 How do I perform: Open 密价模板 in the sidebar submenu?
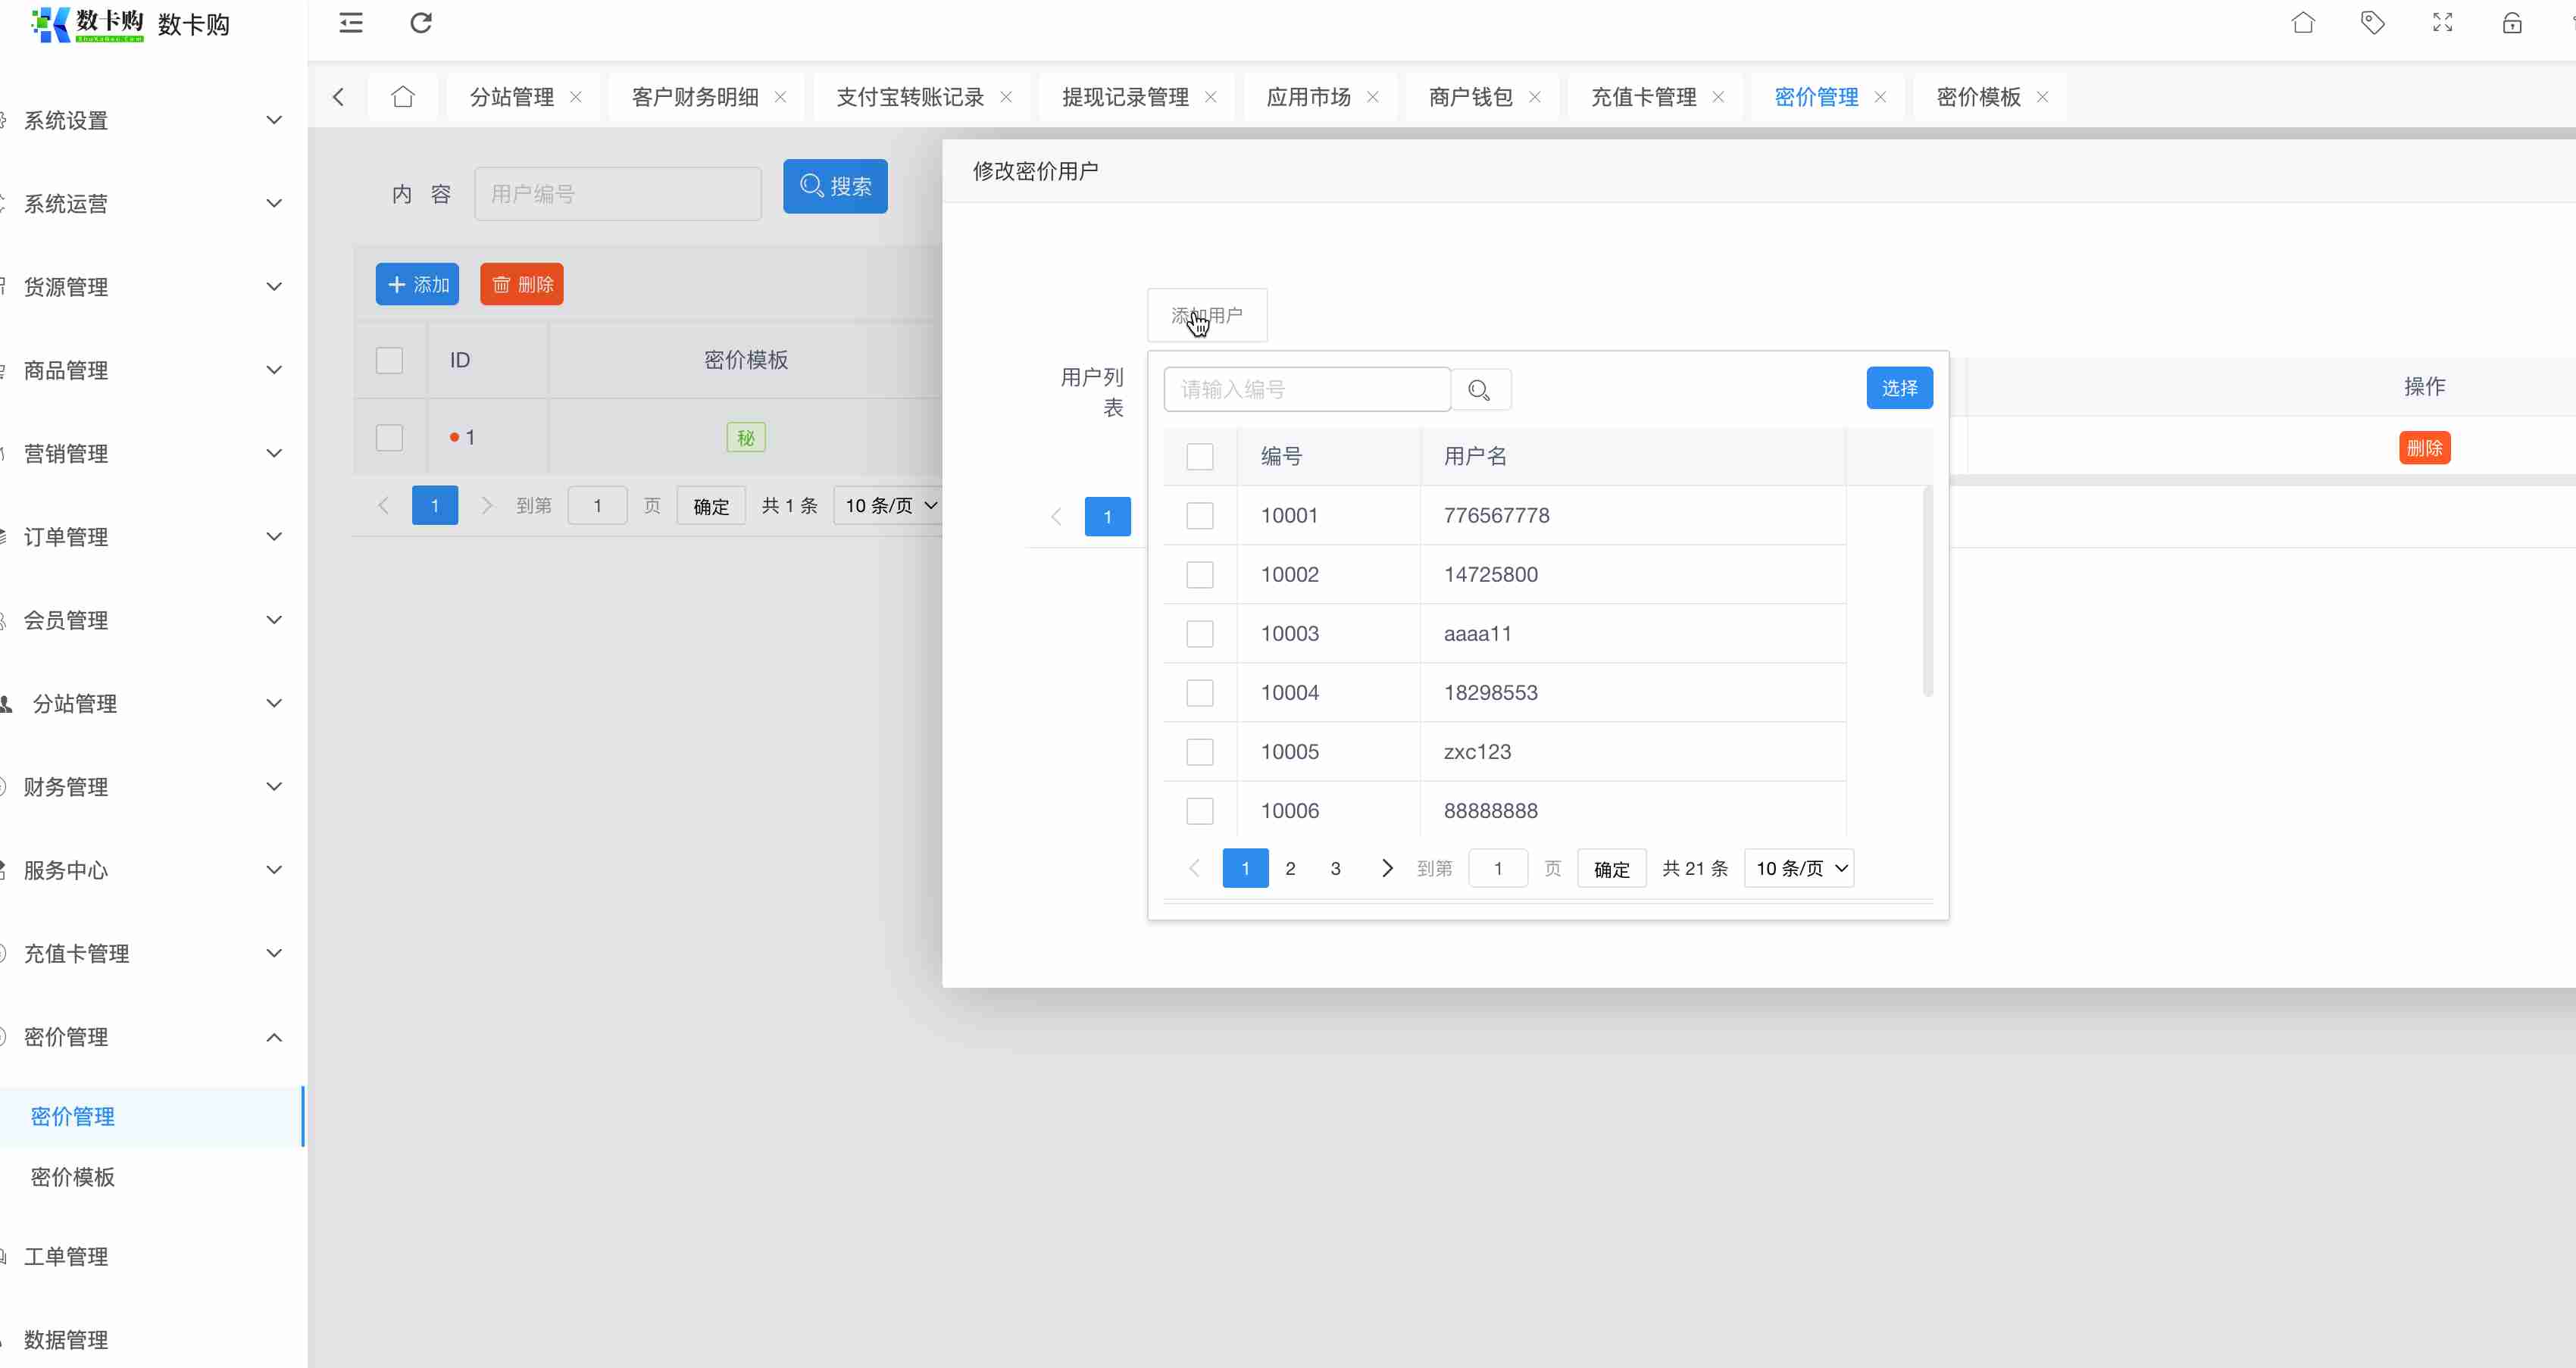[x=73, y=1177]
